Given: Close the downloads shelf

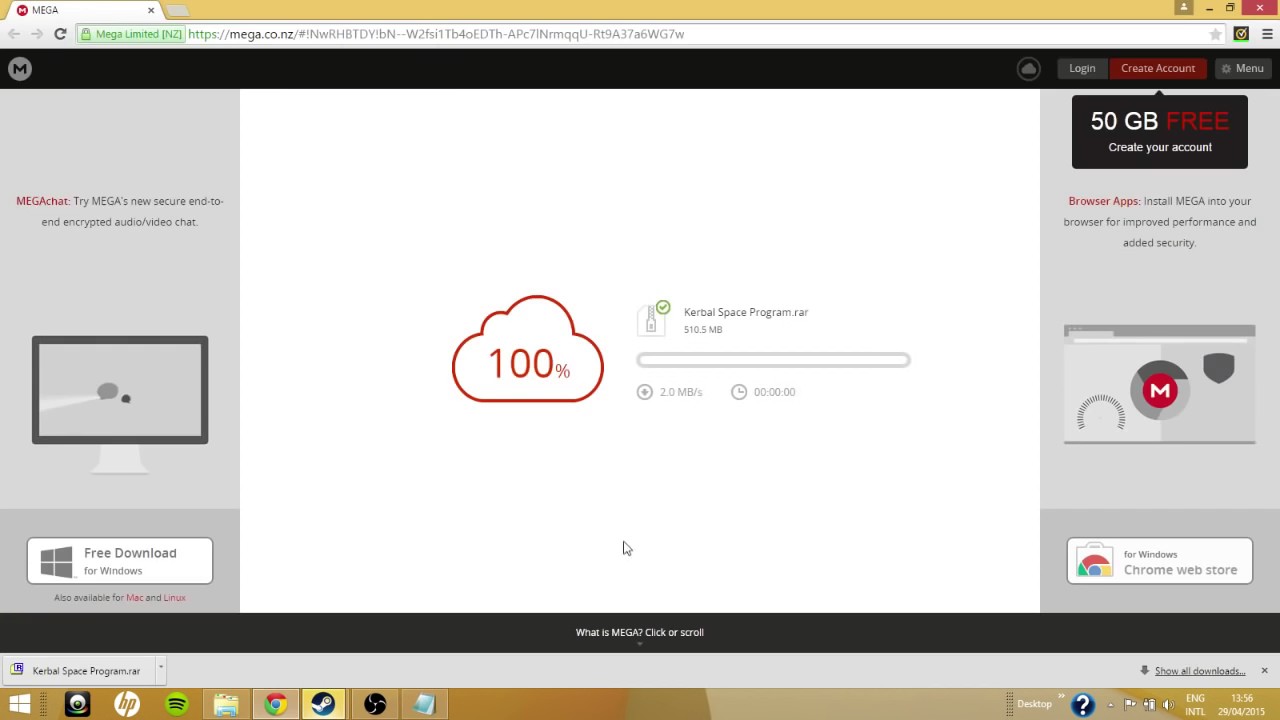Looking at the screenshot, I should 1264,671.
